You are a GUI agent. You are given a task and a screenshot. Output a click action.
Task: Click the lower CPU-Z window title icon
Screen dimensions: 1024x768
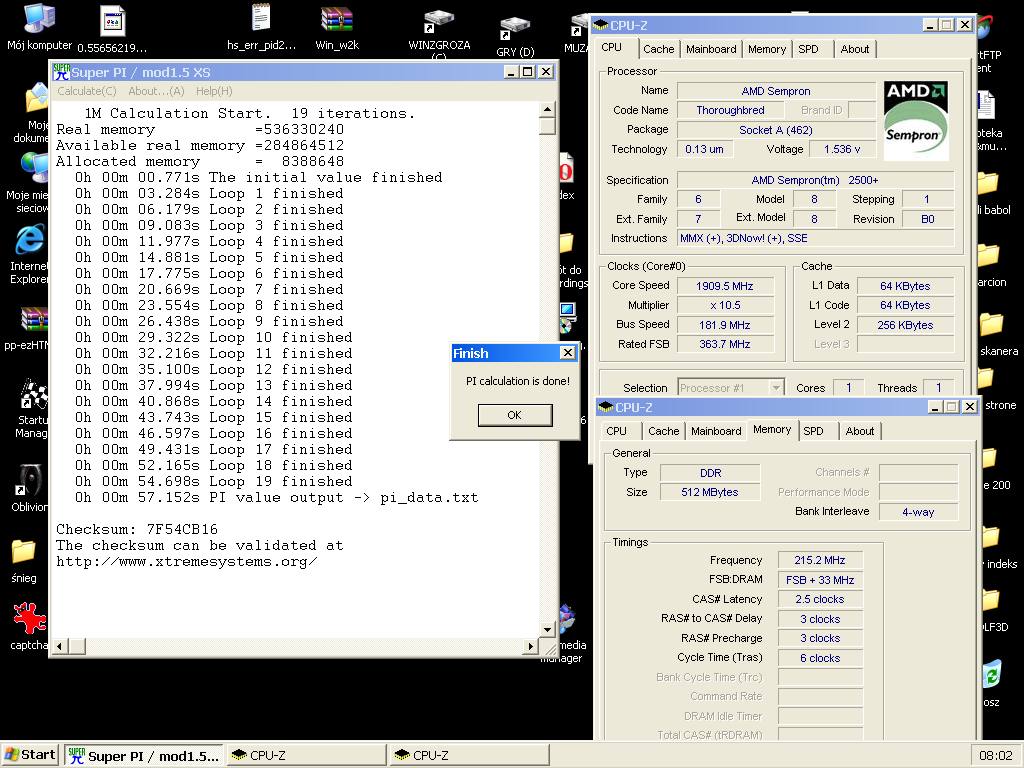(605, 407)
